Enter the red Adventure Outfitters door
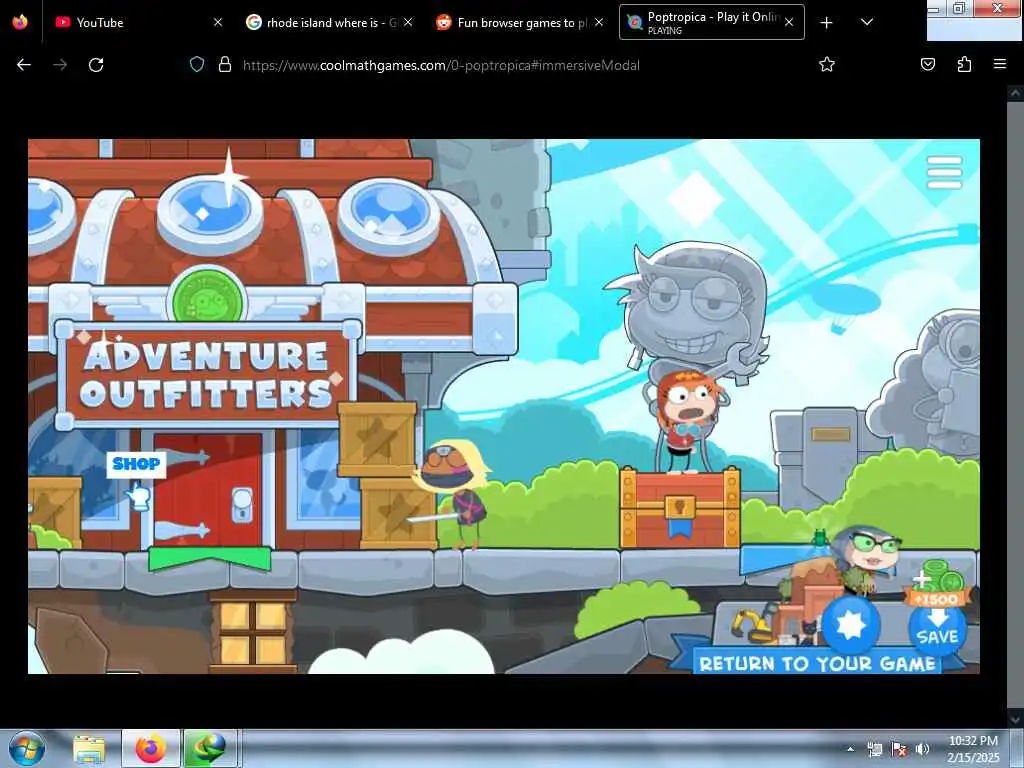Viewport: 1024px width, 768px height. [208, 490]
